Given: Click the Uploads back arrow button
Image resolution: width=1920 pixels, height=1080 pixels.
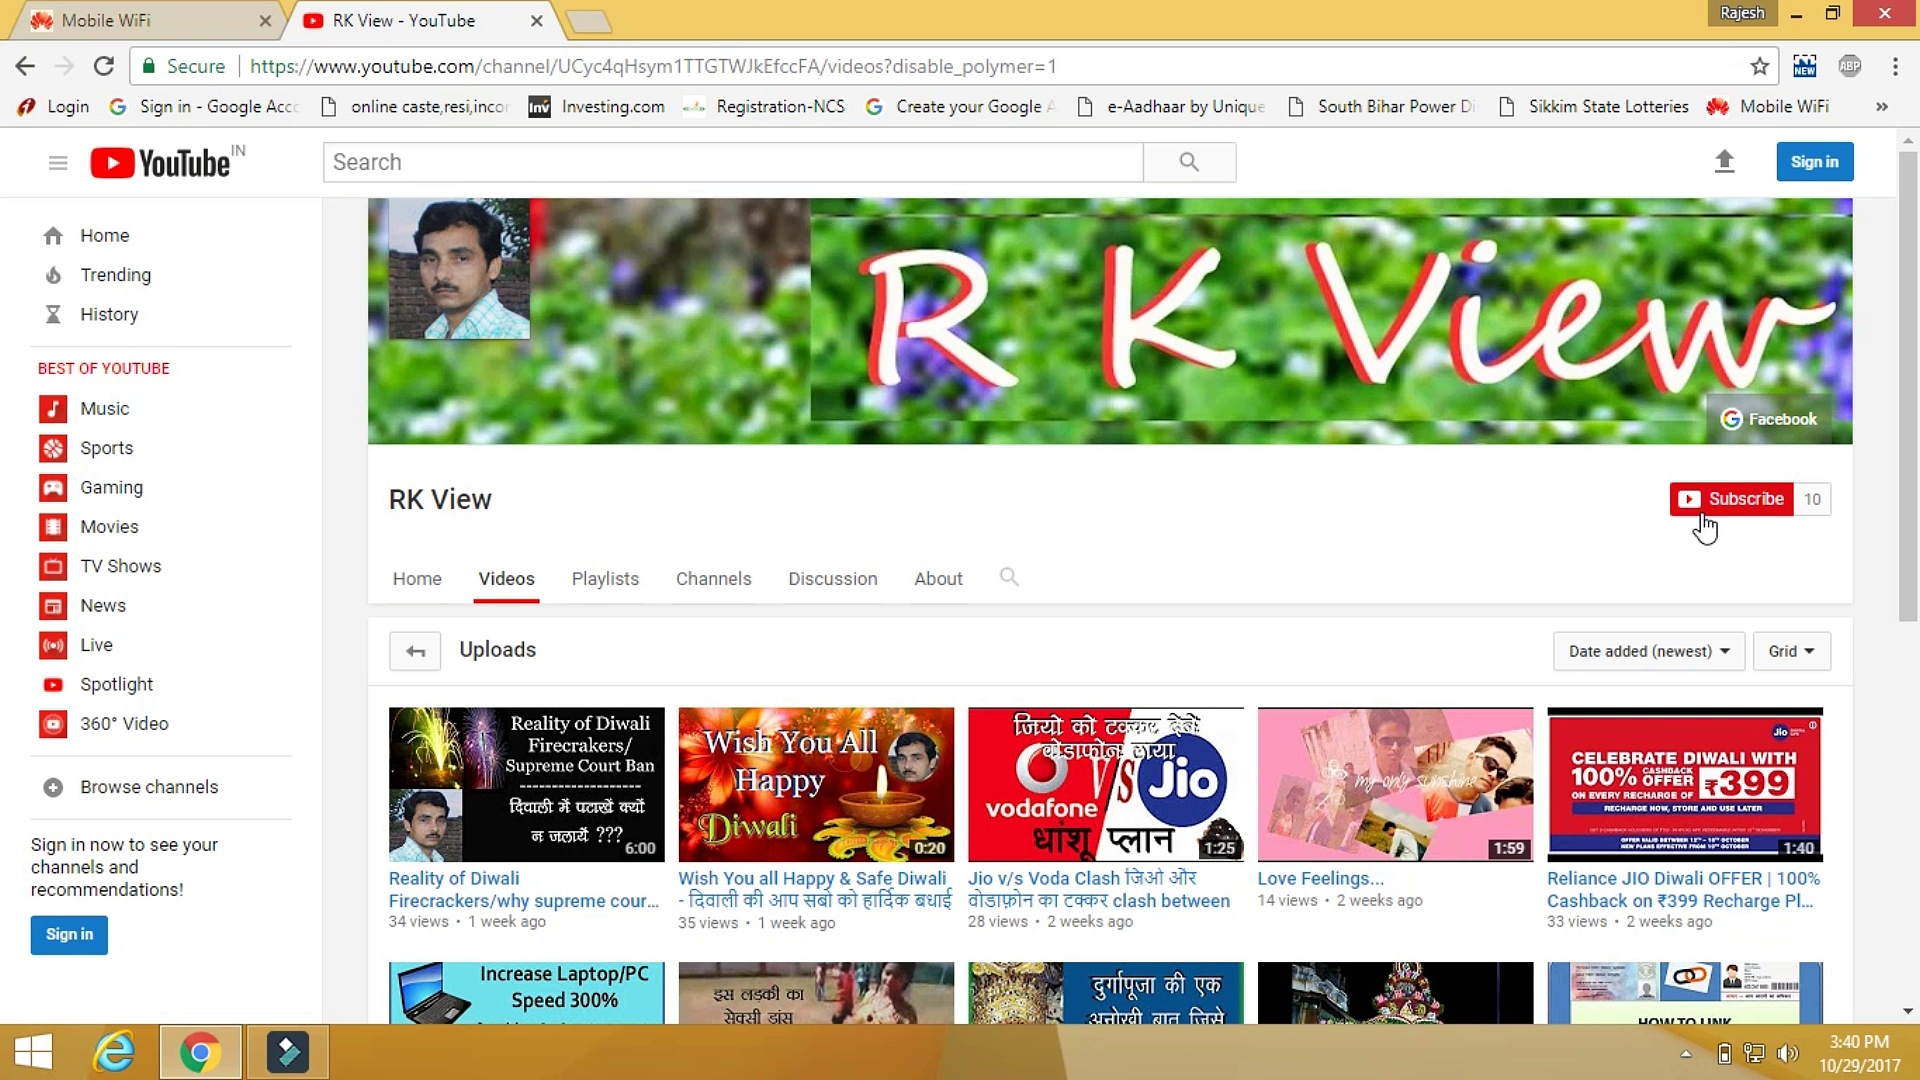Looking at the screenshot, I should click(x=415, y=652).
